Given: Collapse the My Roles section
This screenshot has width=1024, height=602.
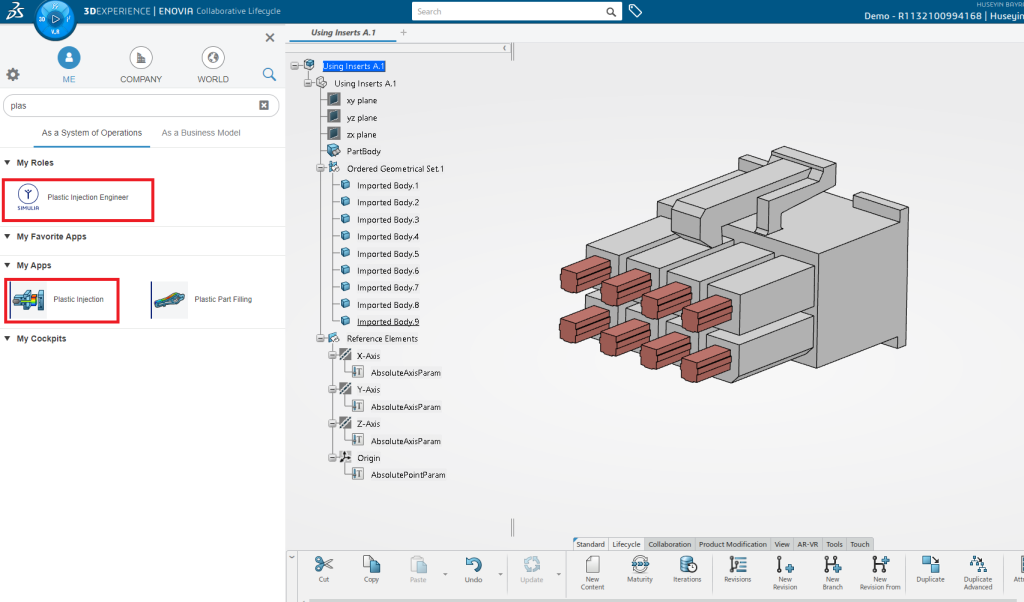Looking at the screenshot, I should (x=8, y=162).
